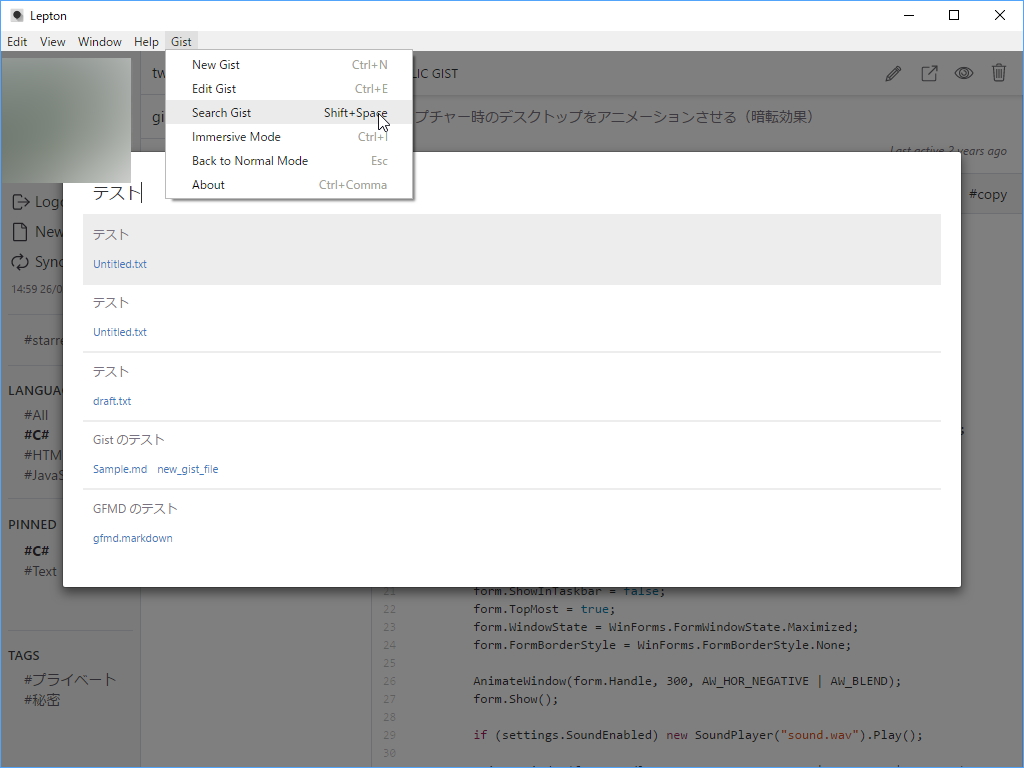Open the Window menu

(99, 42)
